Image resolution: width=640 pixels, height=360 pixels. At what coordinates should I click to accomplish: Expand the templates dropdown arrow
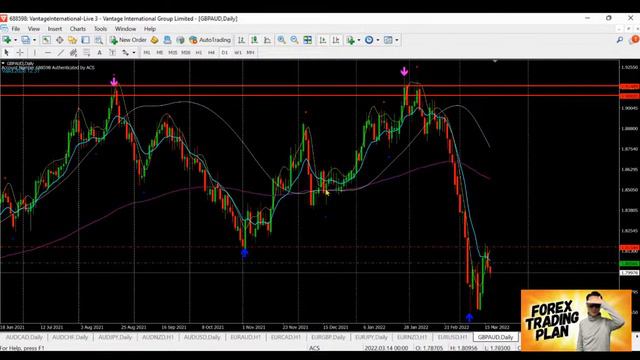click(397, 40)
